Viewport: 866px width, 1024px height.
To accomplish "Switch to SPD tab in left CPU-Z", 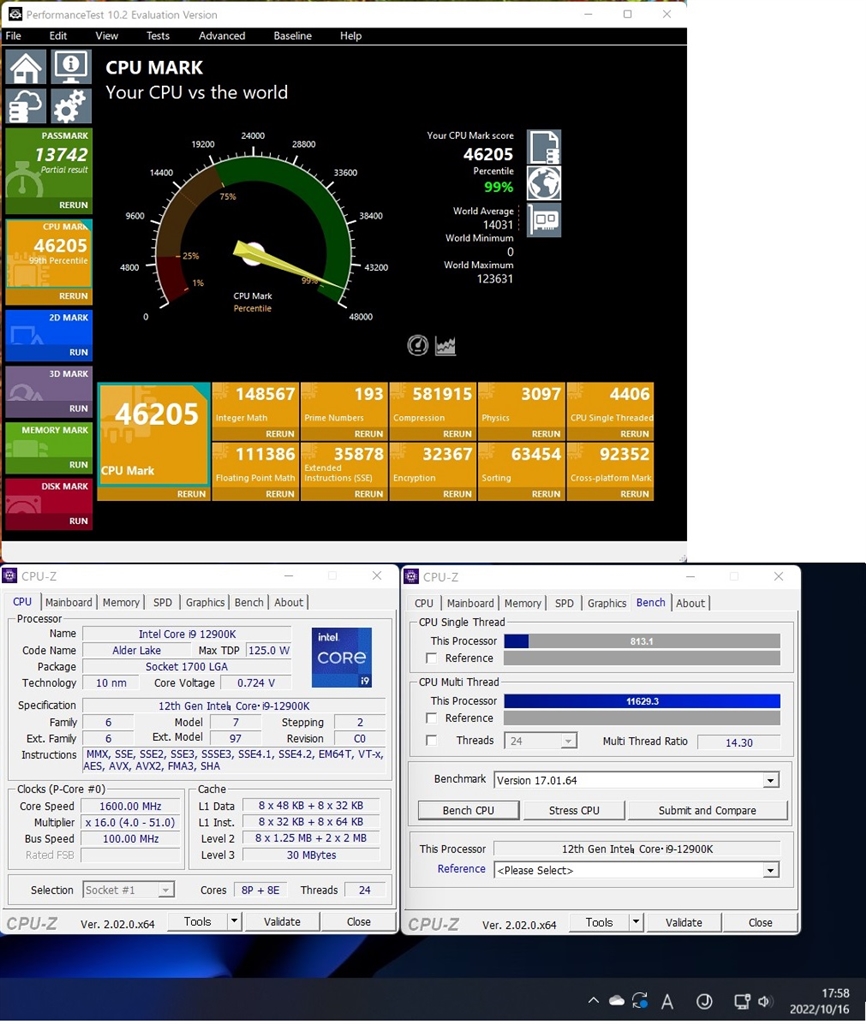I will [x=163, y=602].
